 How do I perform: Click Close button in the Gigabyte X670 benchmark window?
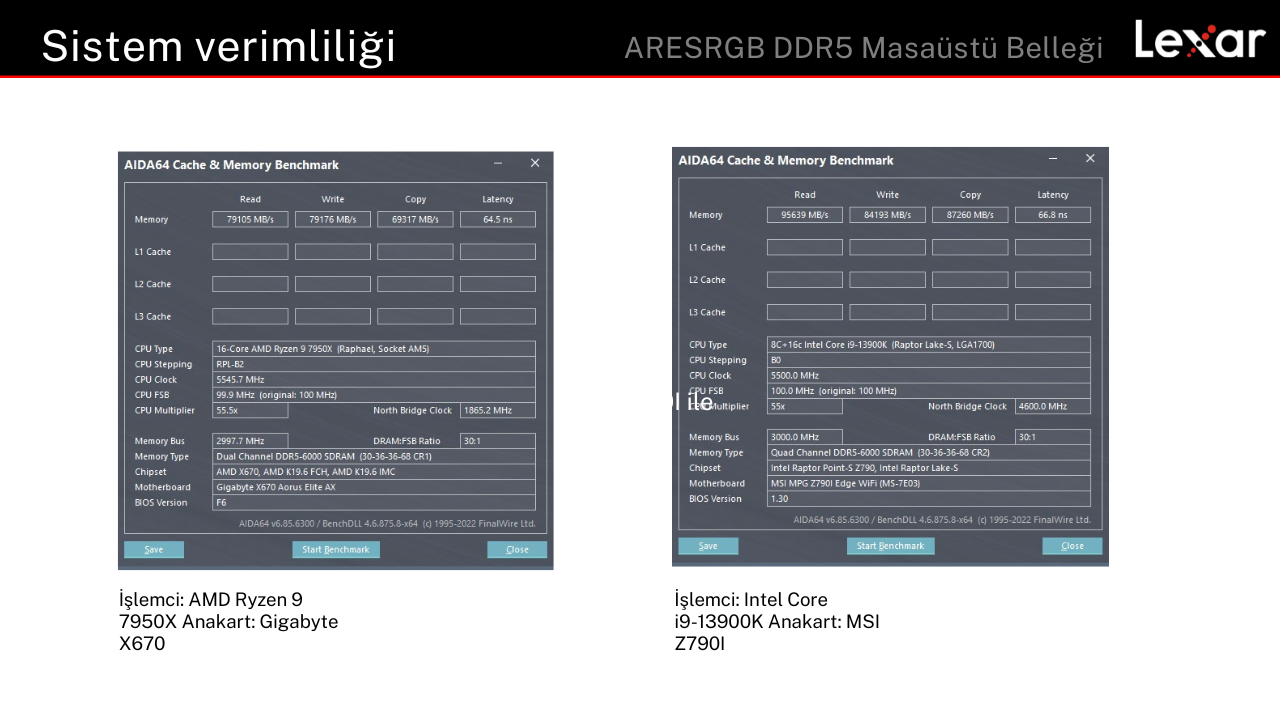517,549
